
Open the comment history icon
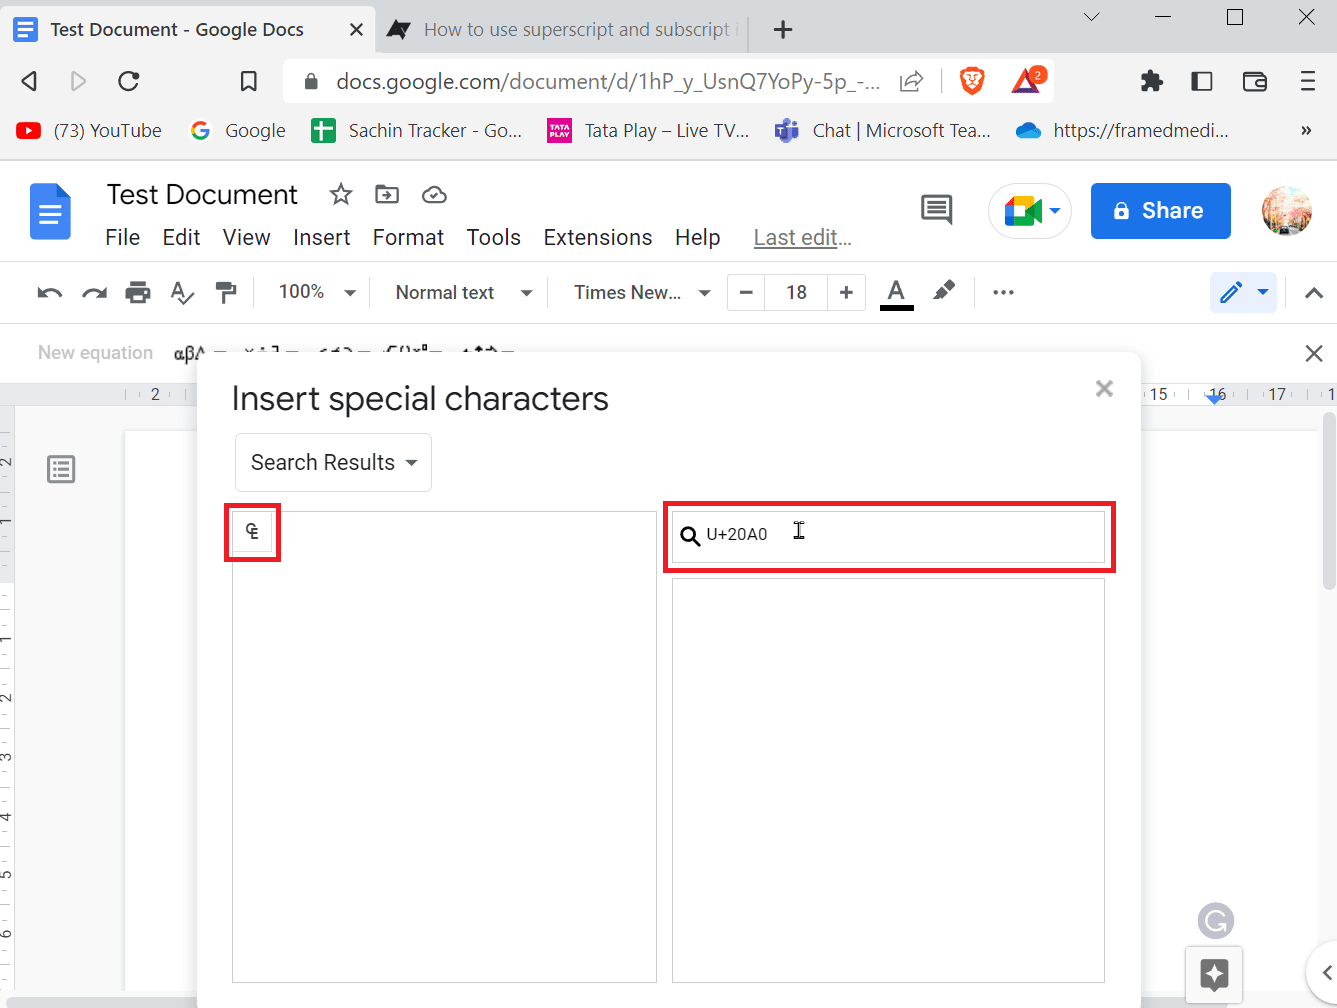click(x=936, y=210)
